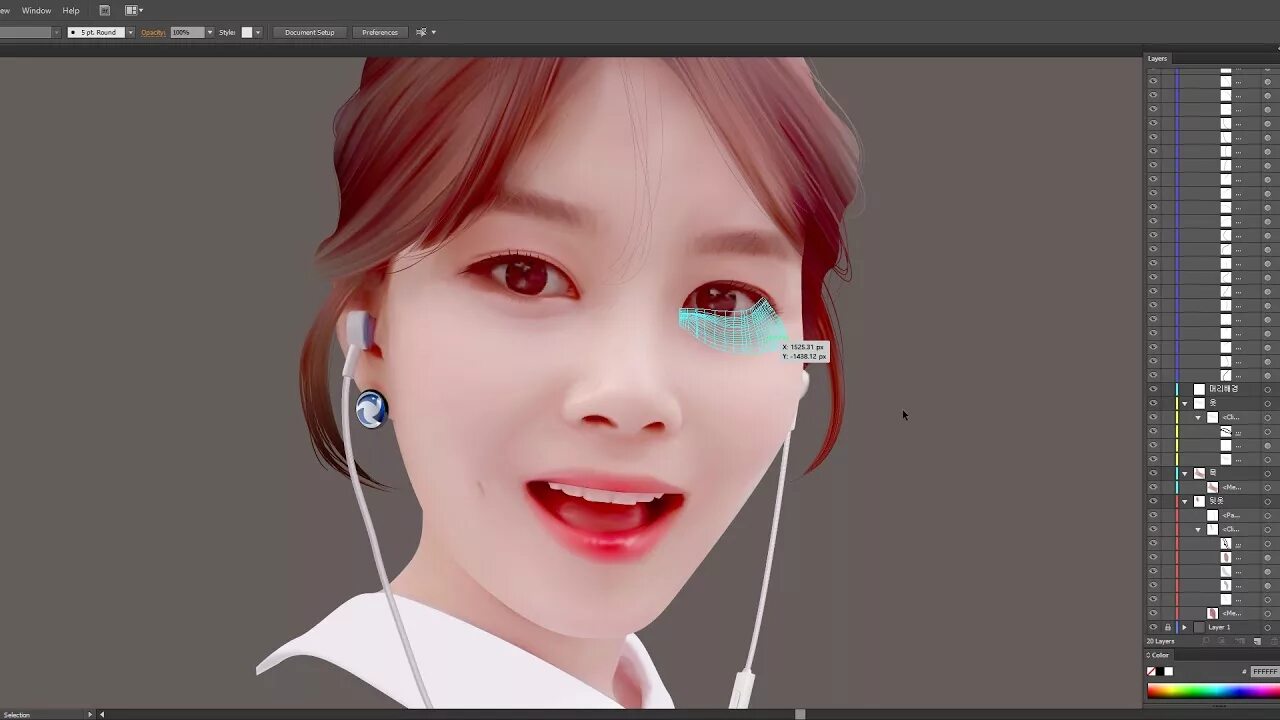
Task: Hide the 머리배경 layer
Action: click(x=1153, y=389)
